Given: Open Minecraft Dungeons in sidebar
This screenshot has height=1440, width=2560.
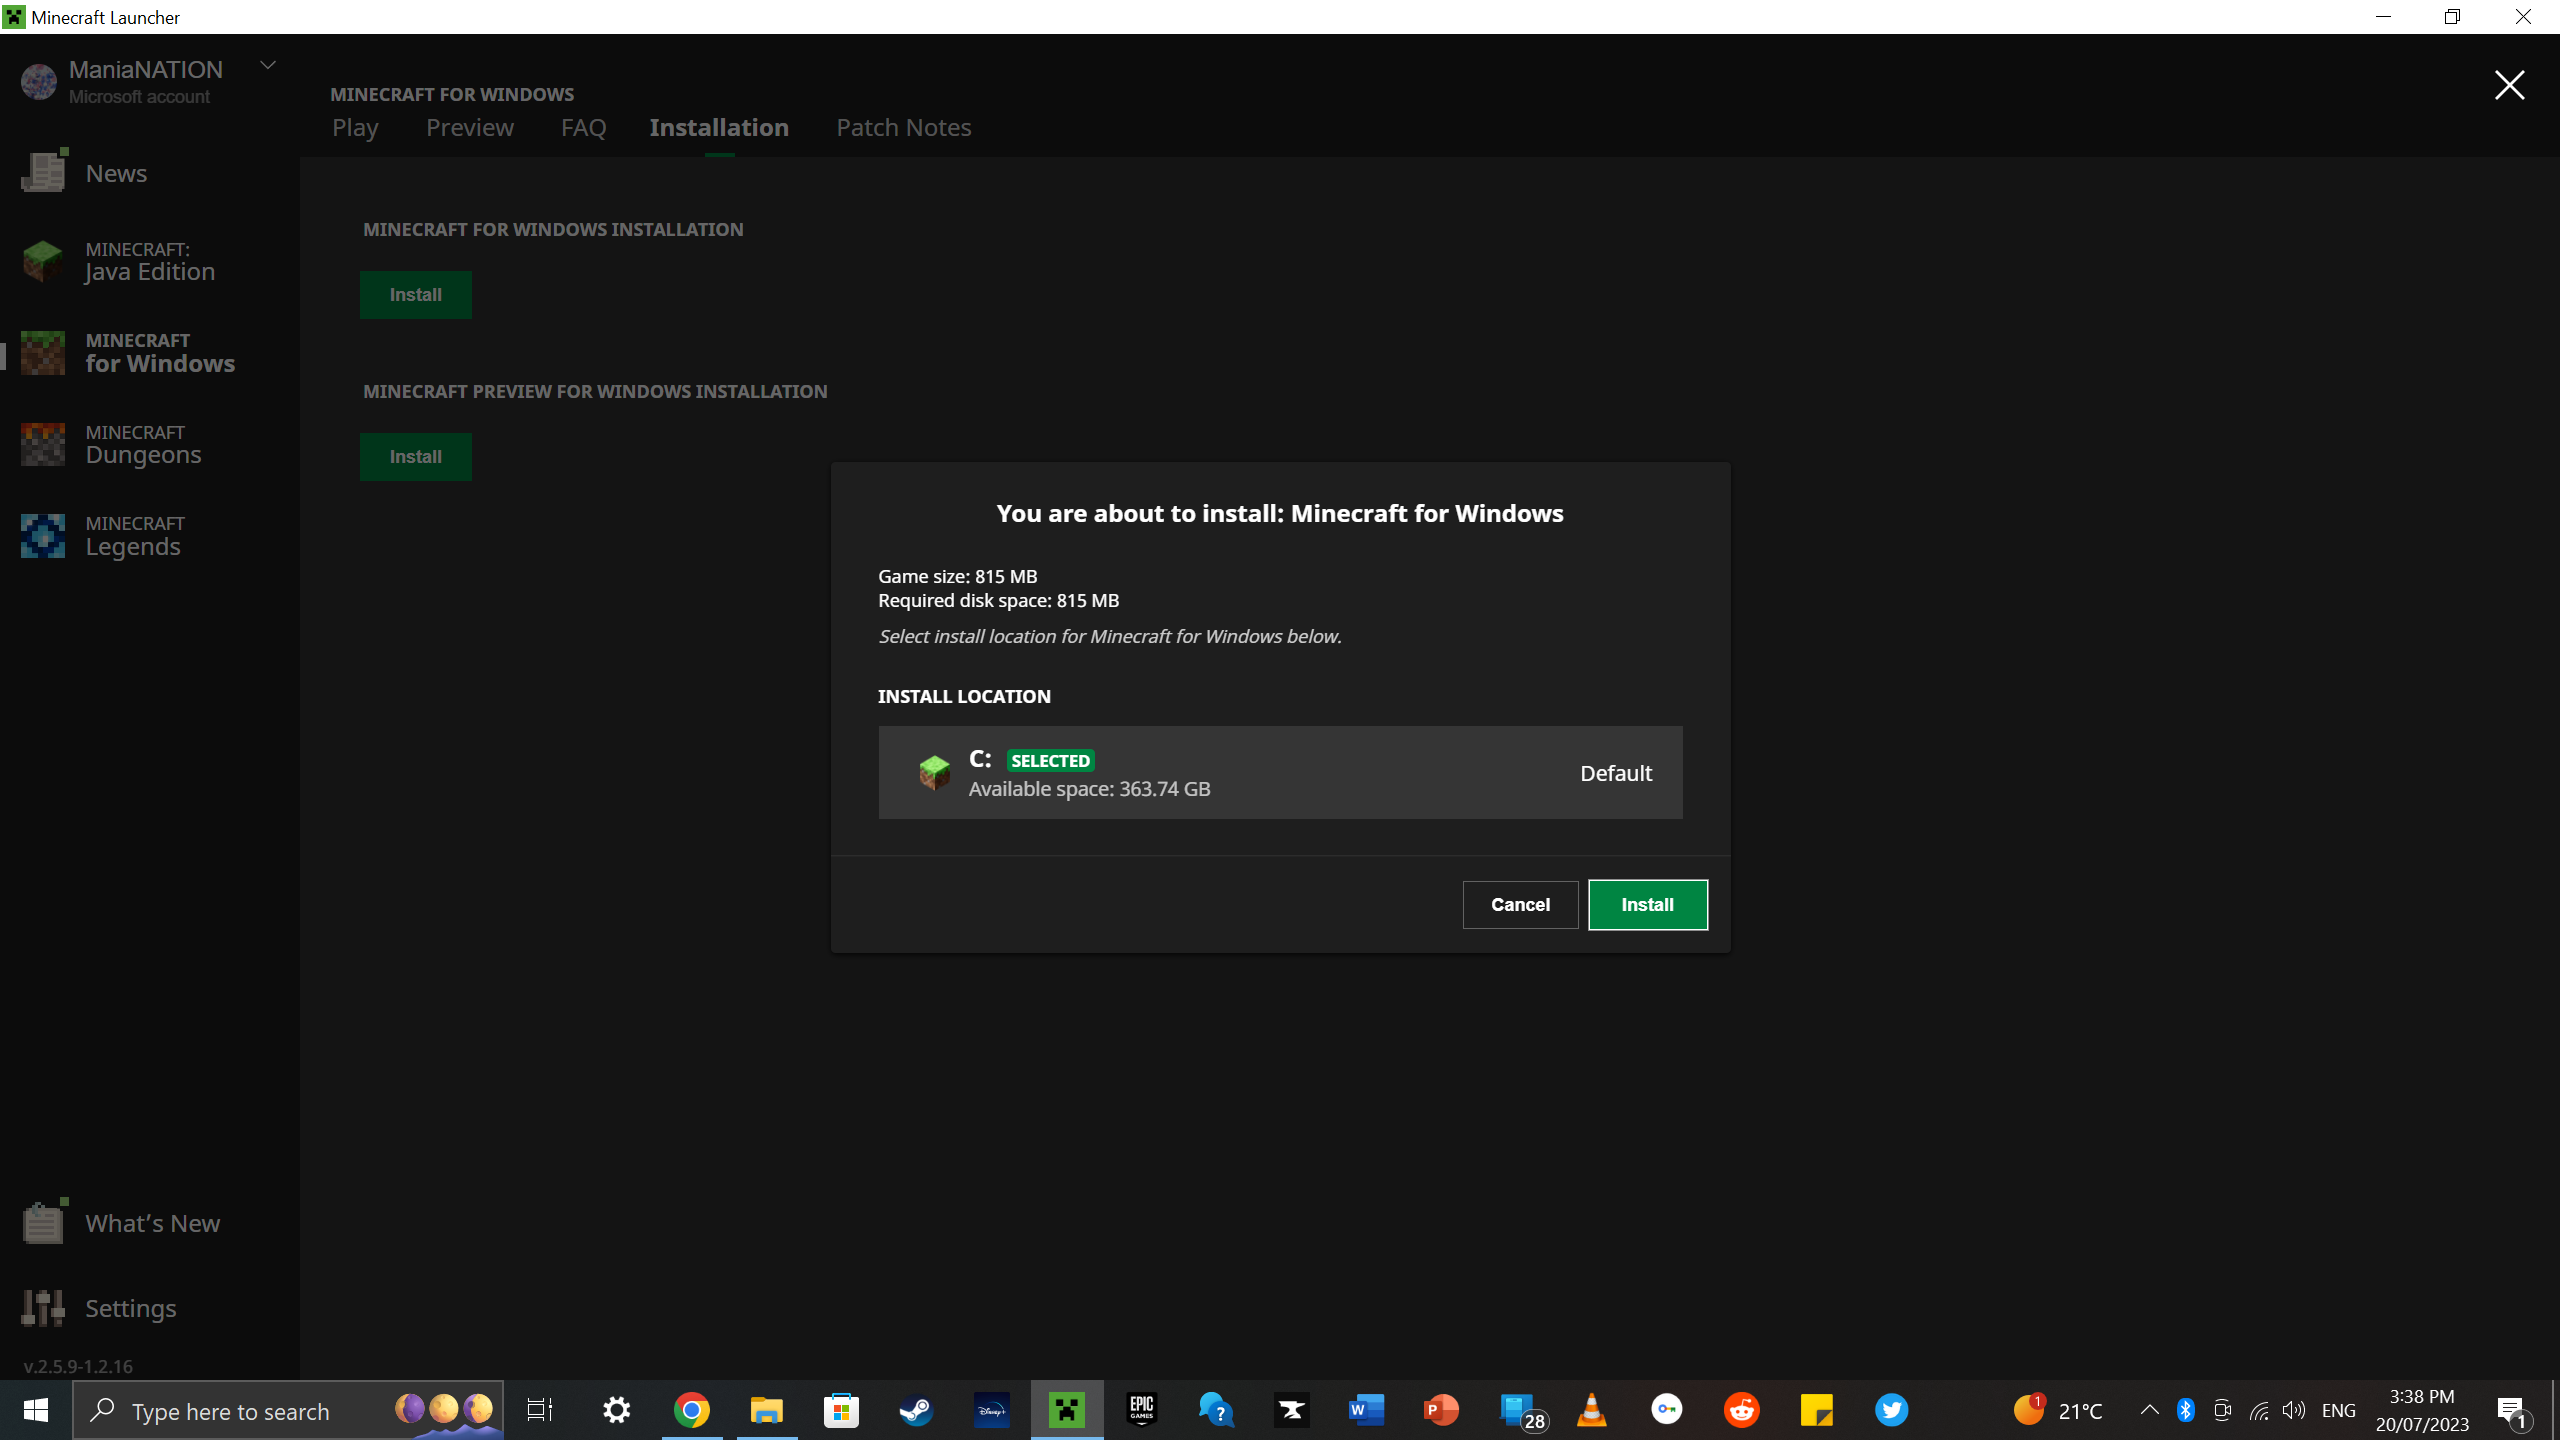Looking at the screenshot, I should click(143, 444).
